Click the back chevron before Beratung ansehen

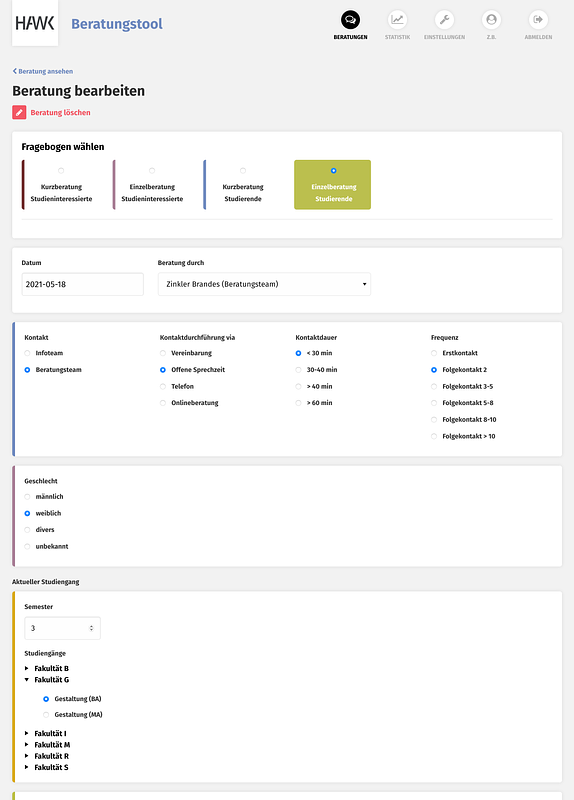[15, 71]
